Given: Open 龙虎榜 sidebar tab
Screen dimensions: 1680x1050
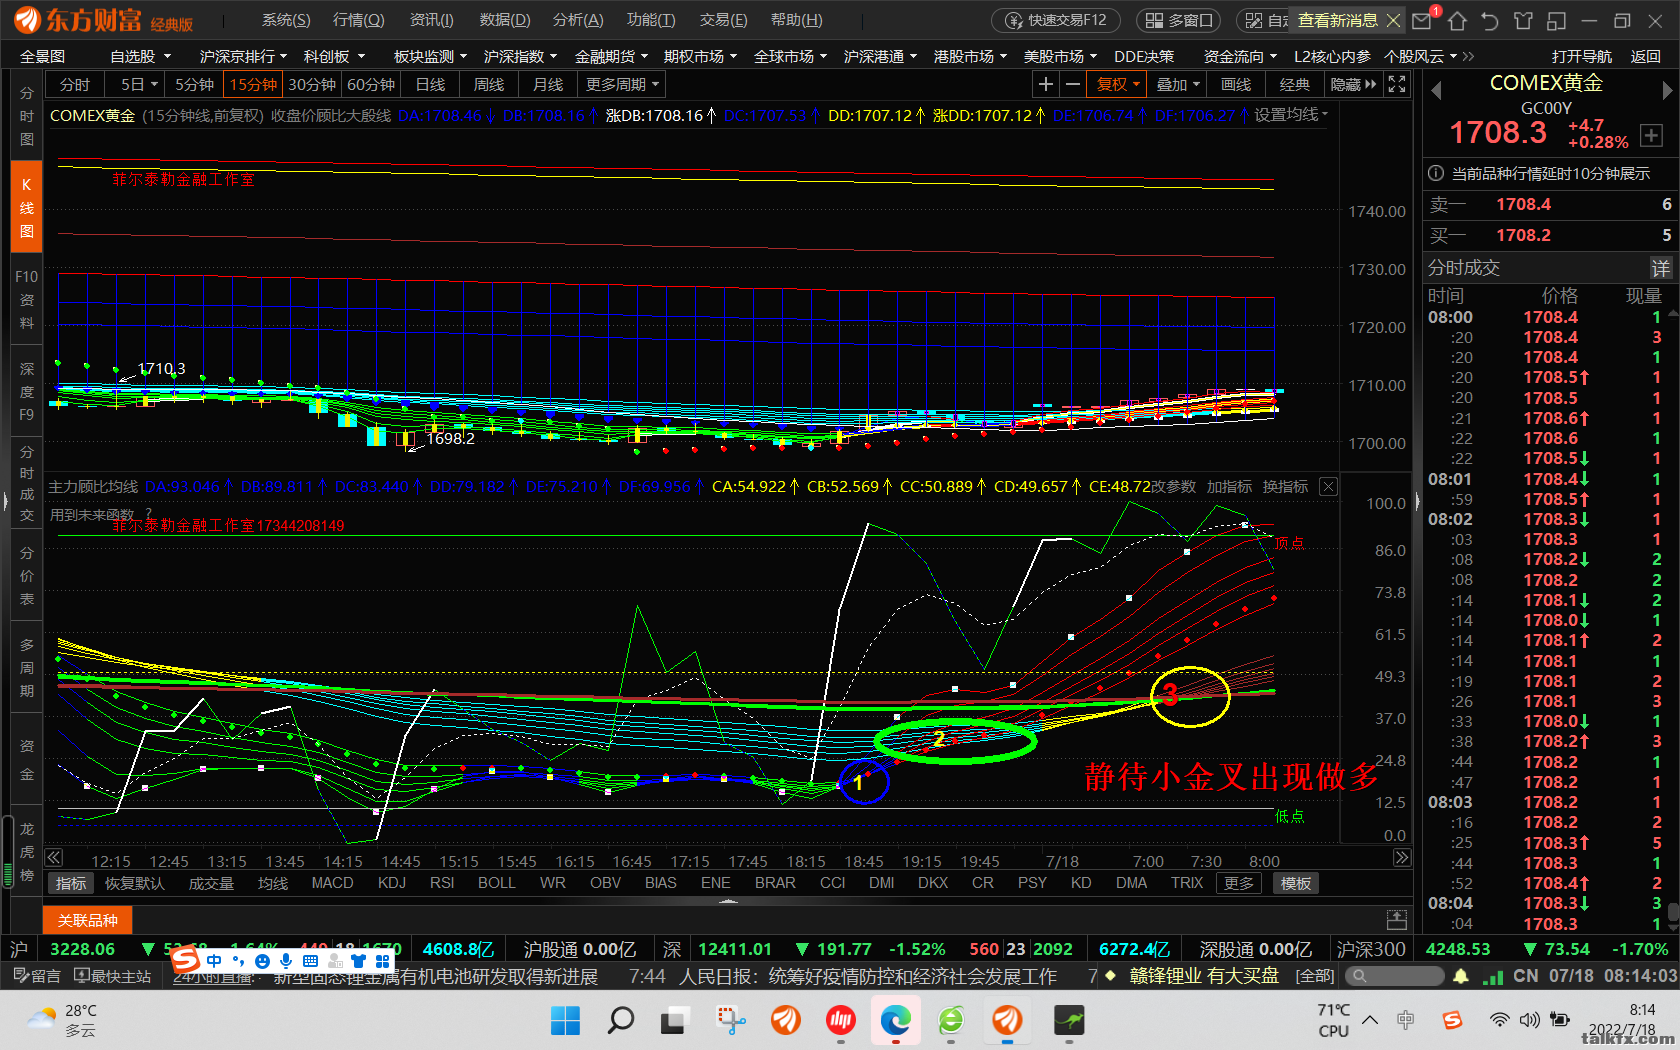Looking at the screenshot, I should [27, 852].
